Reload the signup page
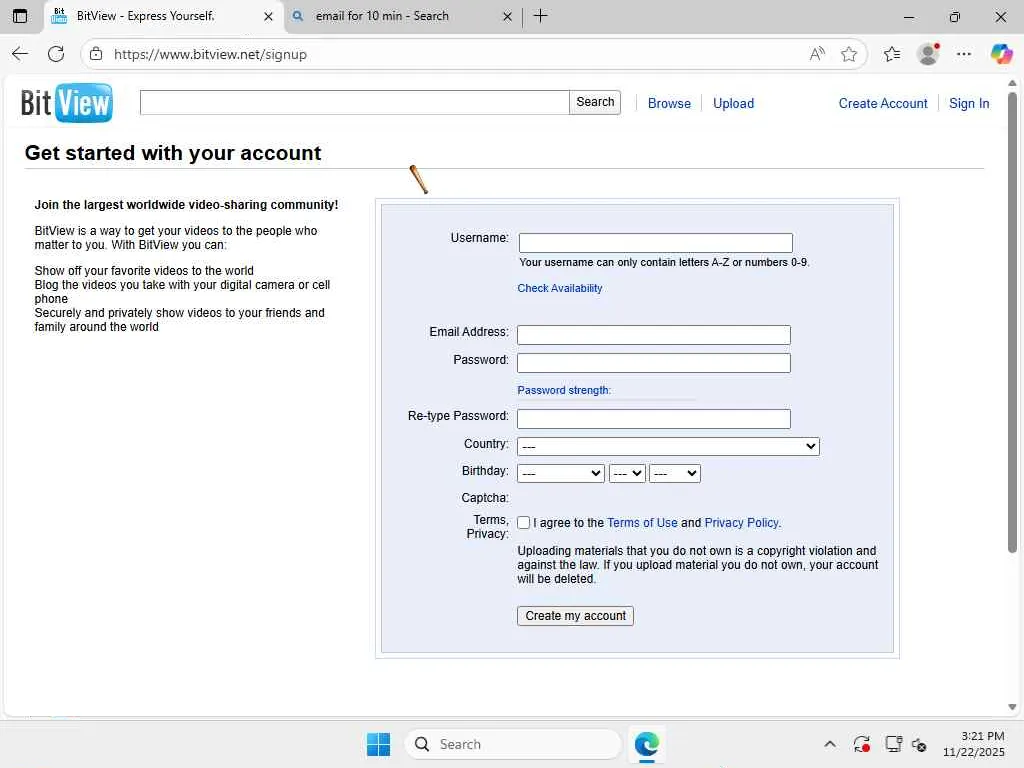This screenshot has height=768, width=1024. 56,54
